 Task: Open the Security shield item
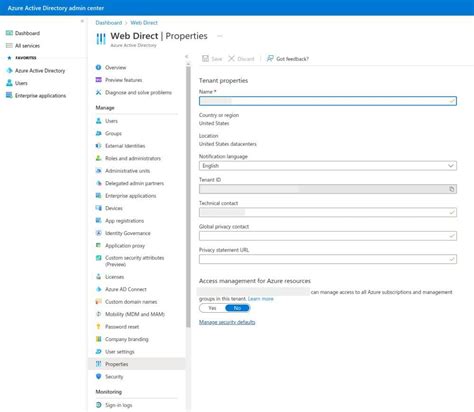99,377
